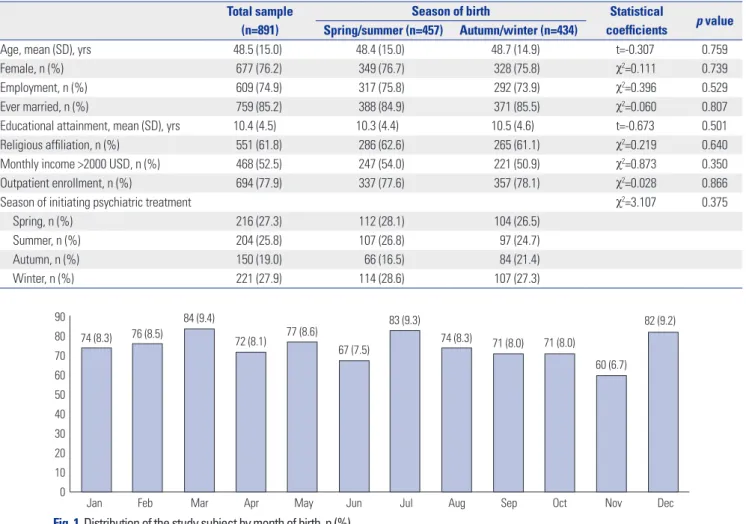Click the 'Total sample (n=891)' column header

click(x=259, y=20)
